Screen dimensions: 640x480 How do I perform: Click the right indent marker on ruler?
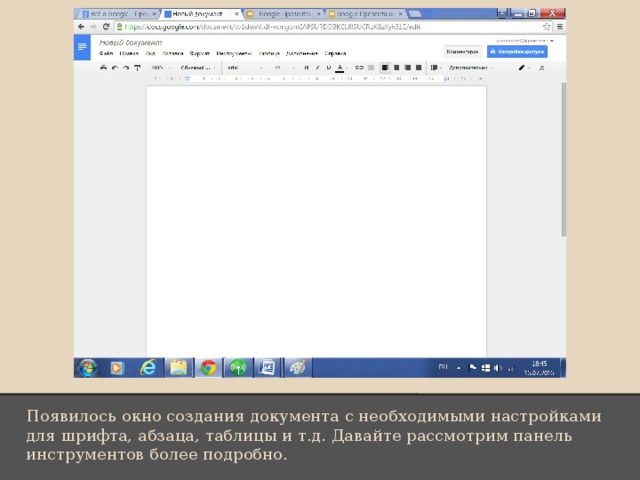tap(446, 78)
